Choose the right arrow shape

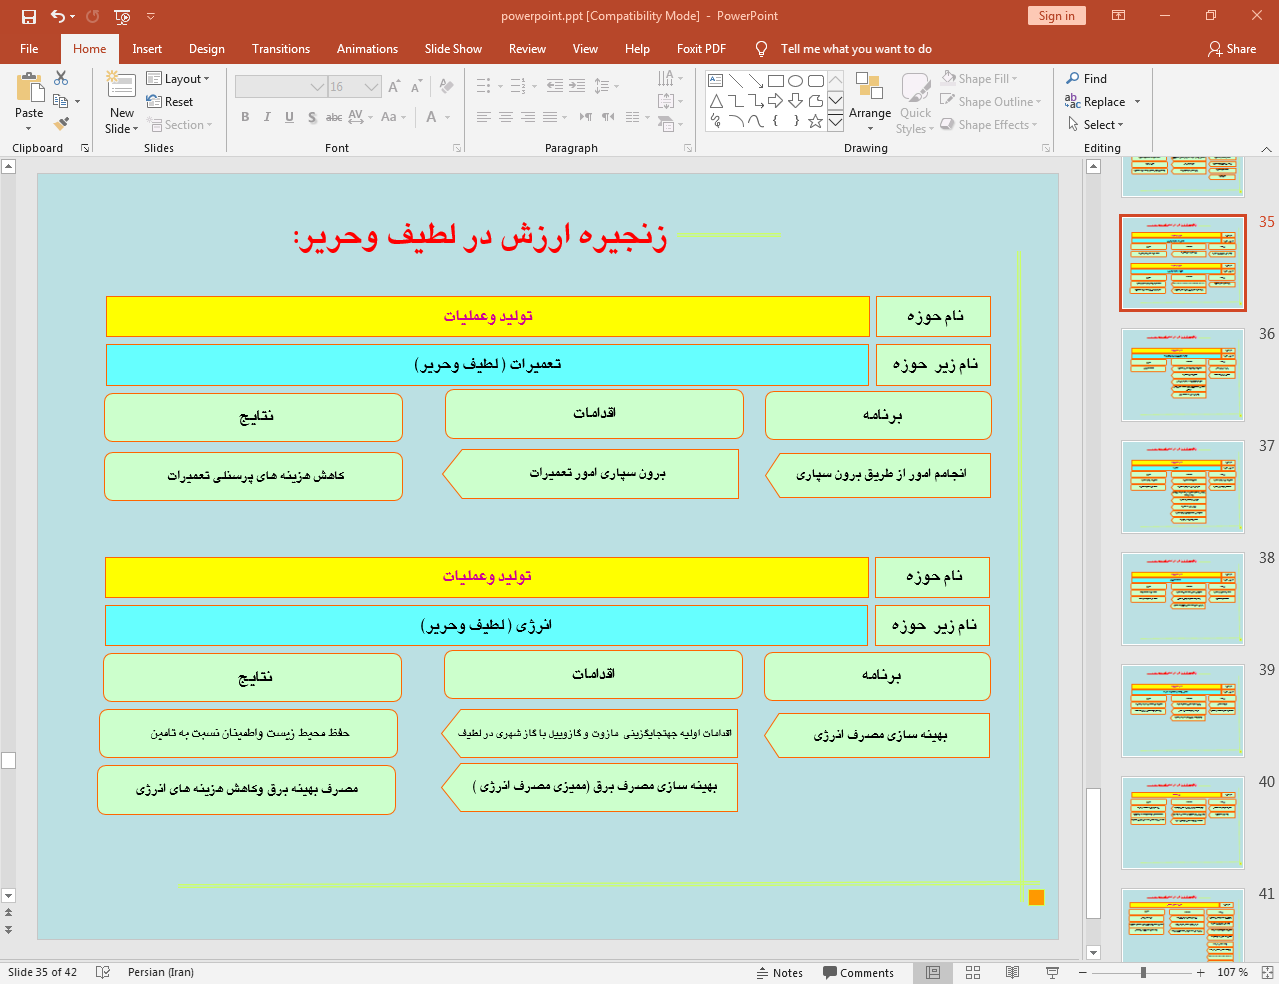tap(775, 101)
